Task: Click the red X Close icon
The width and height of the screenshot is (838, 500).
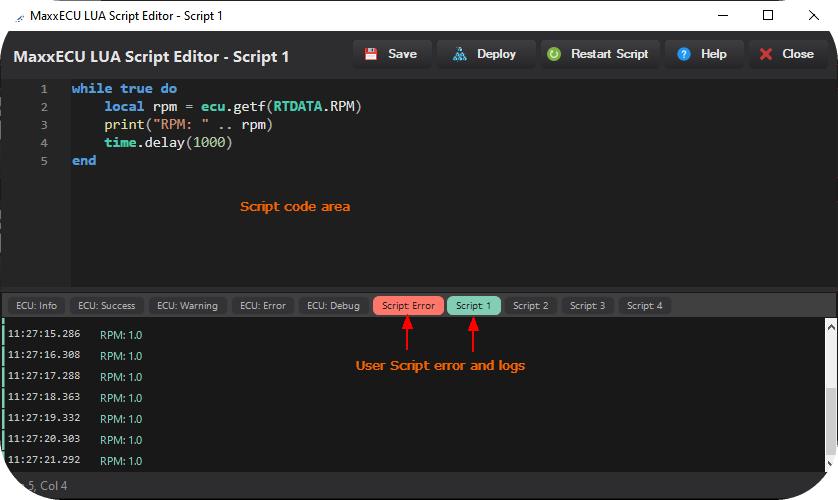Action: (x=766, y=54)
